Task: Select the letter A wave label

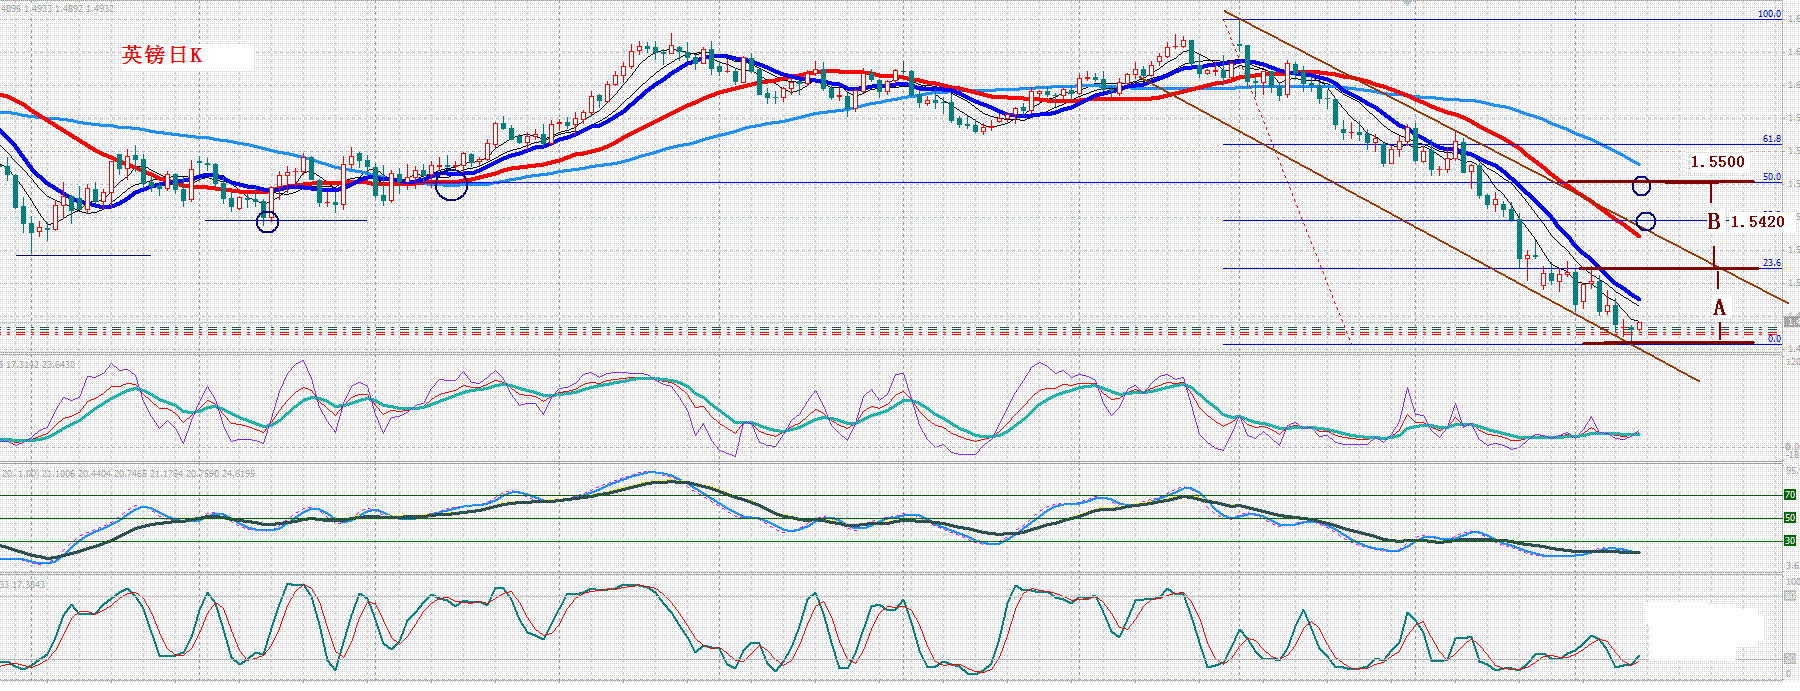Action: pos(1719,307)
